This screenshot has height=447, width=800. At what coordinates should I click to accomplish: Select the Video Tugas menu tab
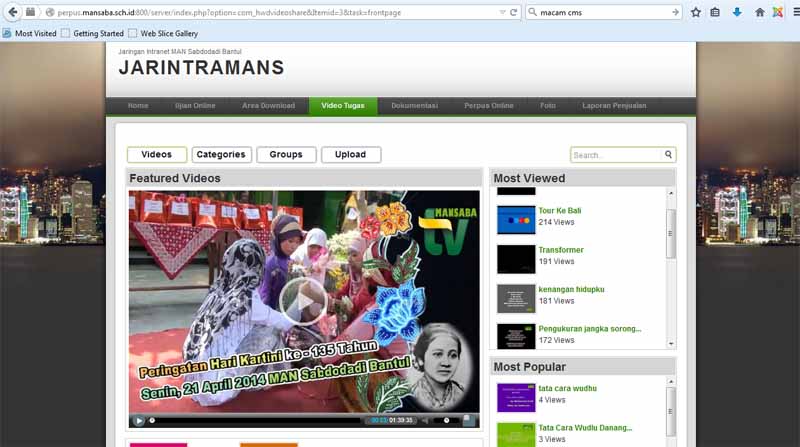click(343, 106)
